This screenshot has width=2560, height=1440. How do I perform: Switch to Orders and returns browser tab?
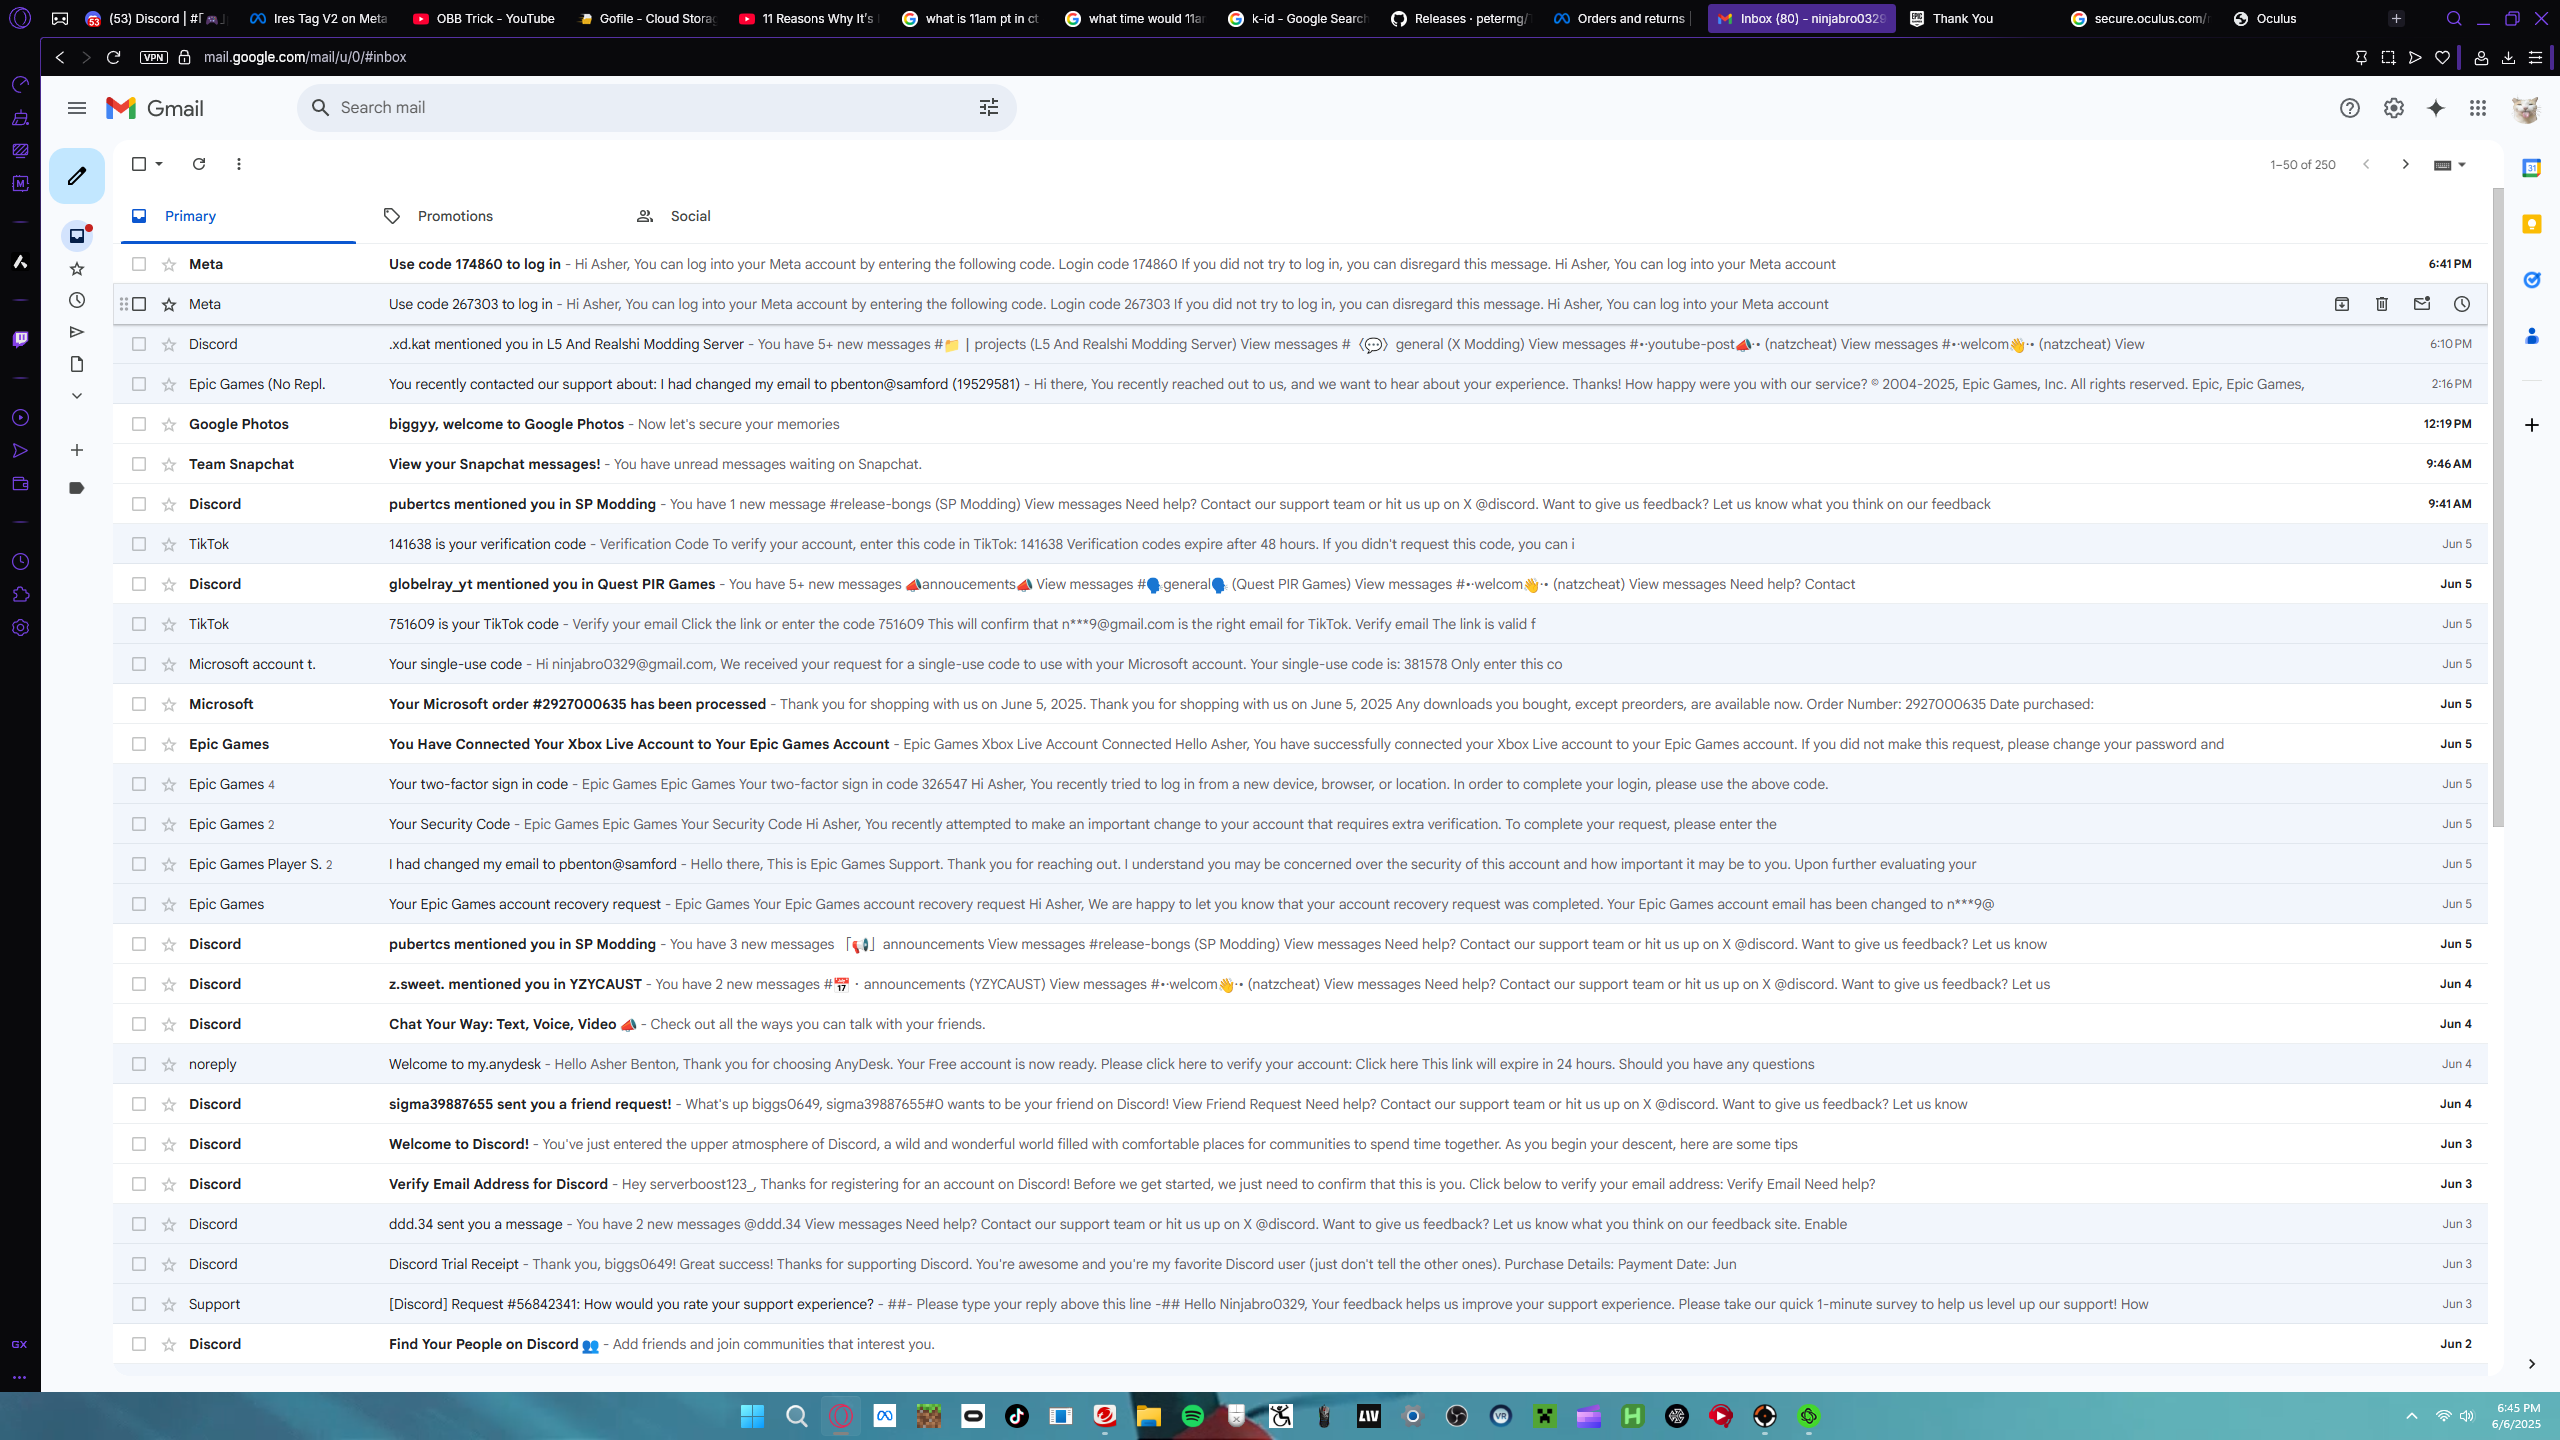[1622, 18]
